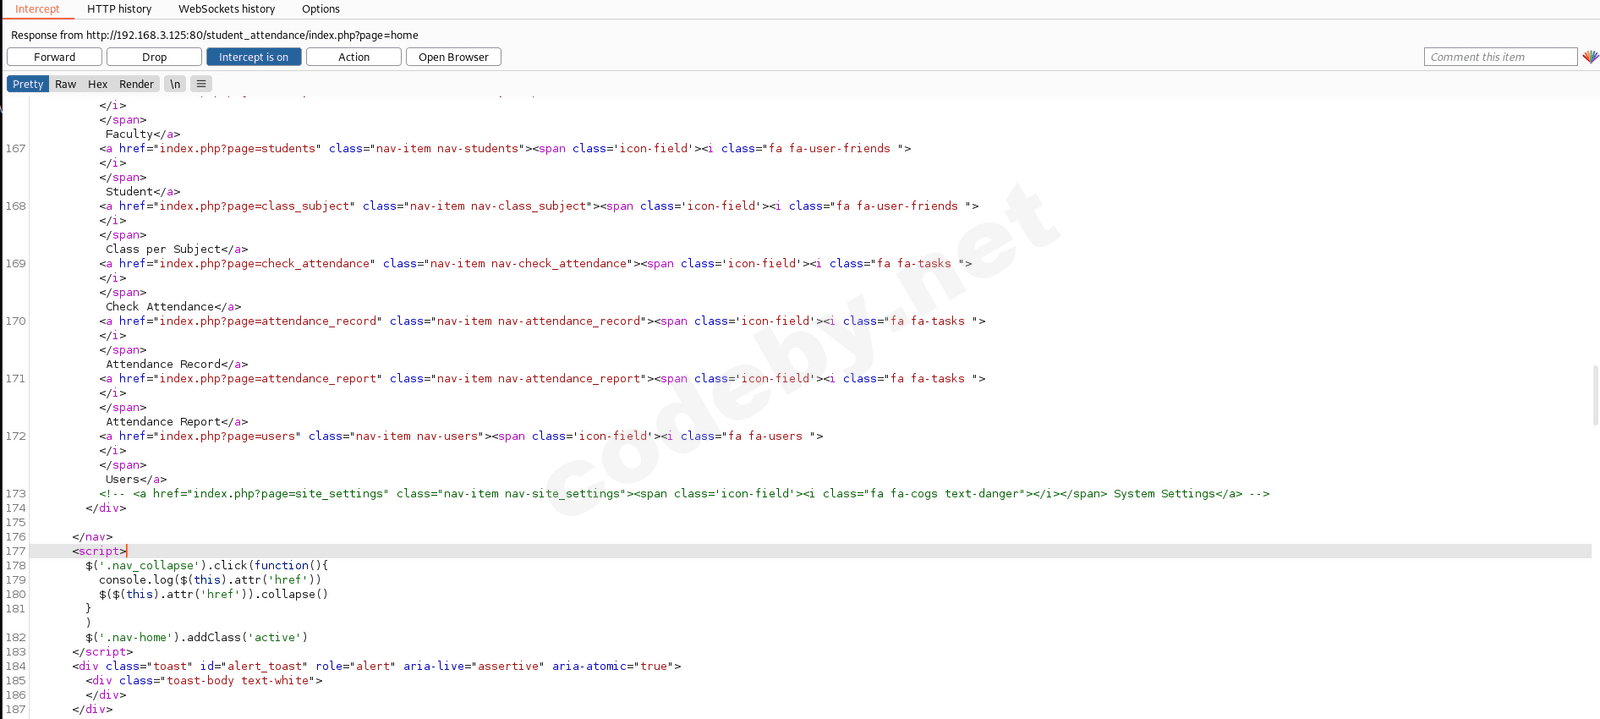
Task: Click the index.php?page=class_subject href text
Action: point(255,206)
